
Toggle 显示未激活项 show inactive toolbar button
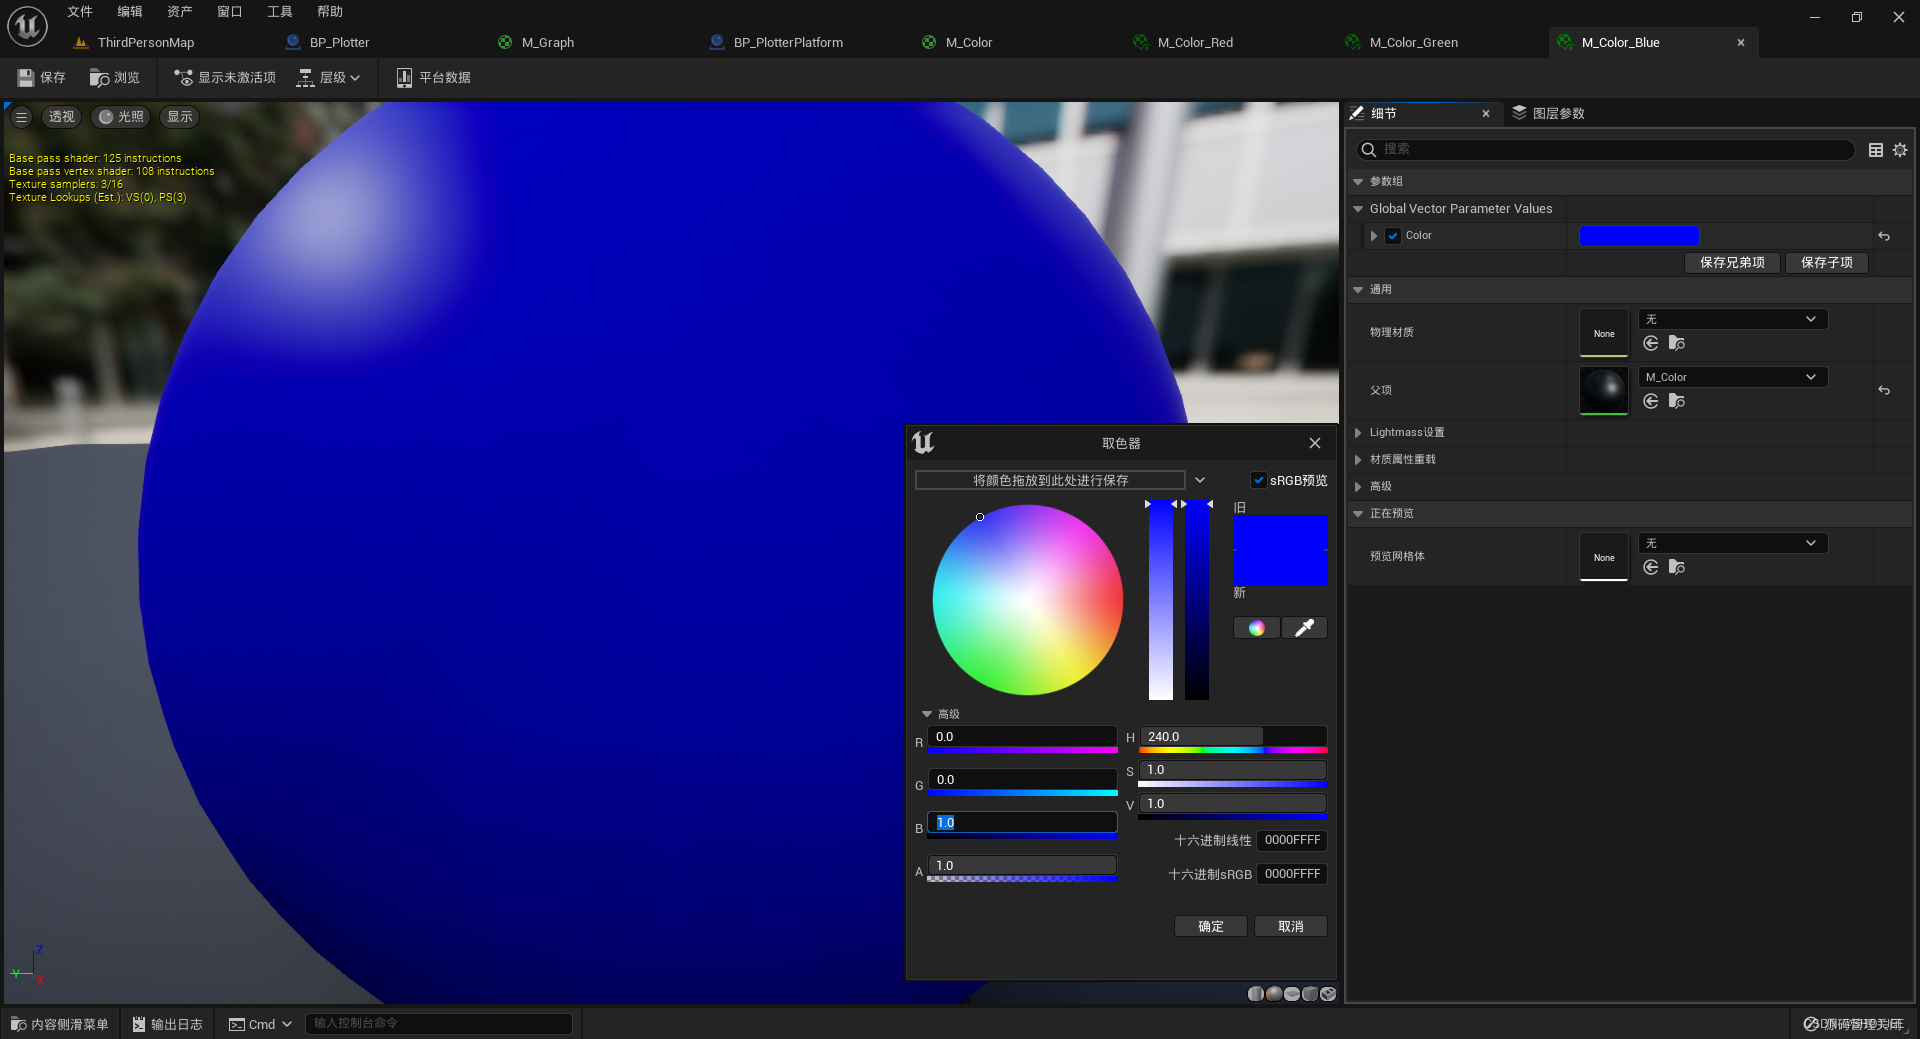(224, 77)
